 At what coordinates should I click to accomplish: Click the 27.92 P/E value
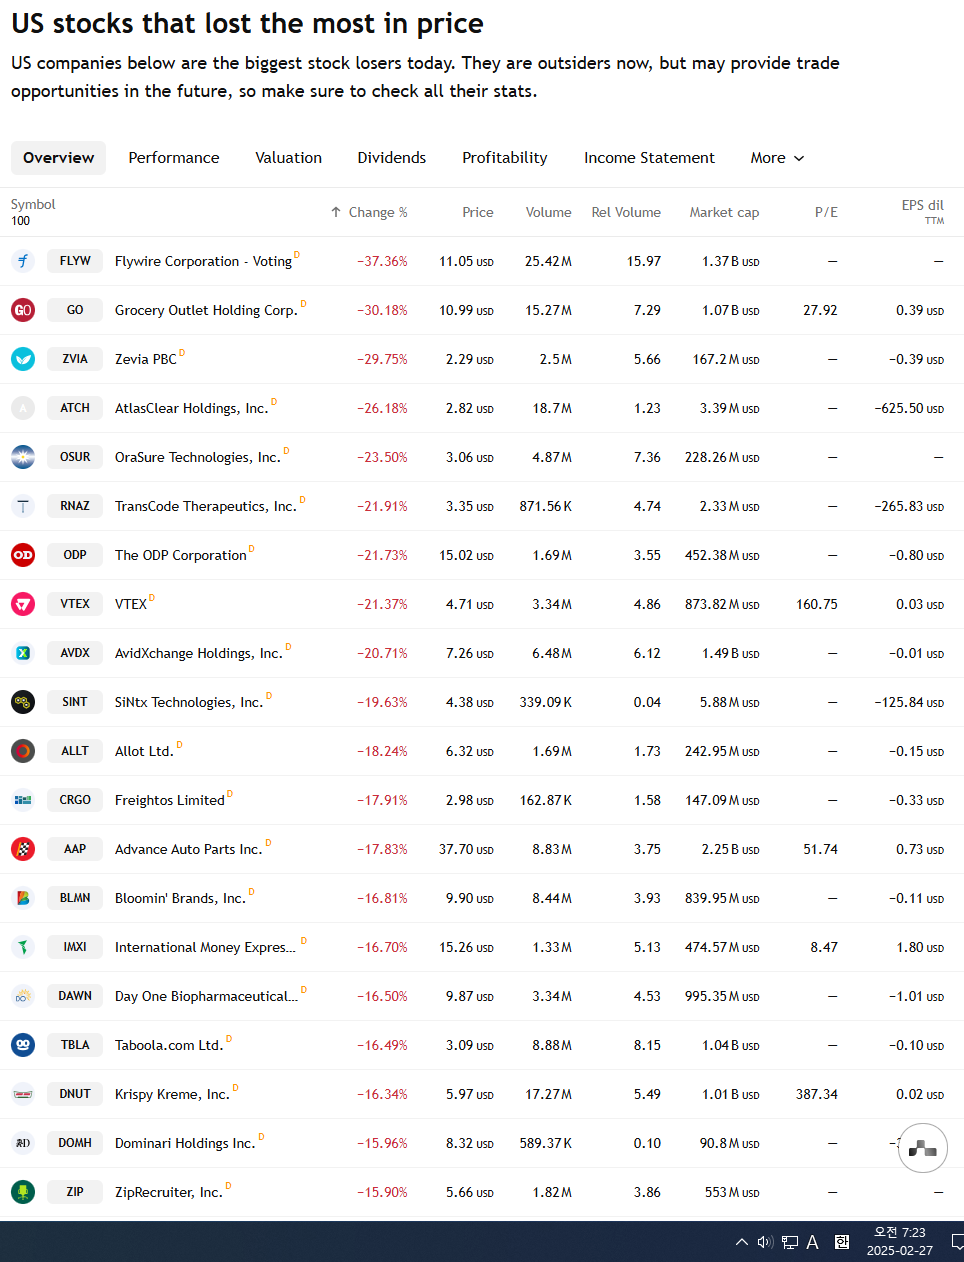820,310
